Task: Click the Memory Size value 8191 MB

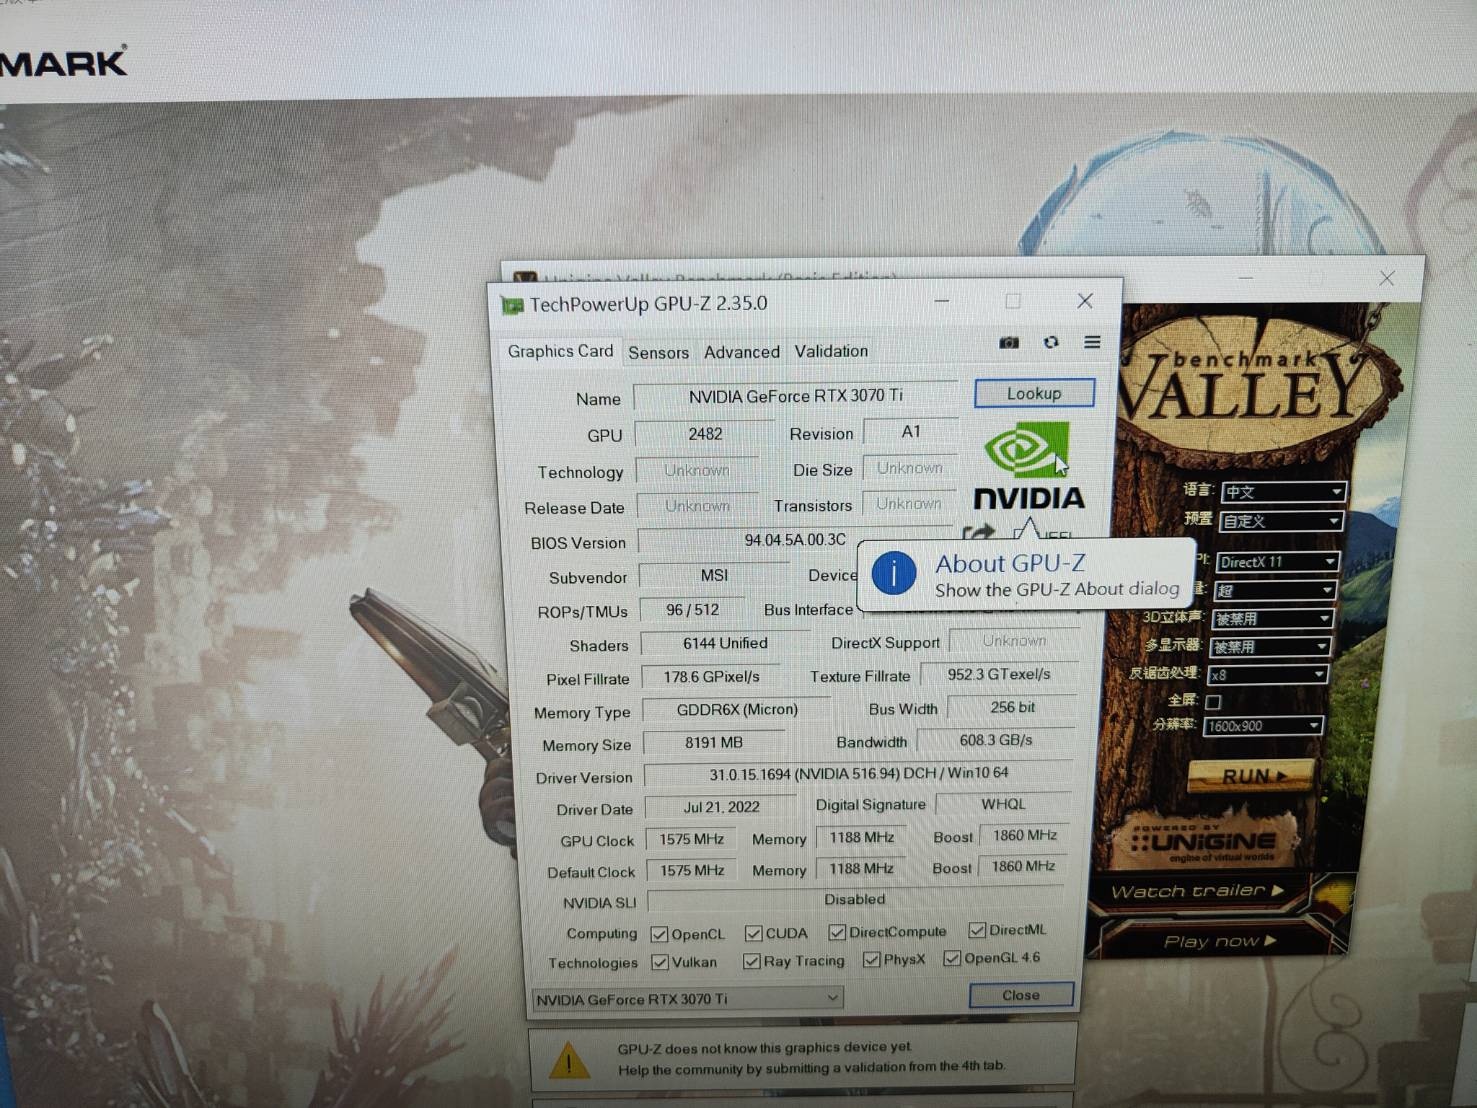Action: [x=713, y=743]
